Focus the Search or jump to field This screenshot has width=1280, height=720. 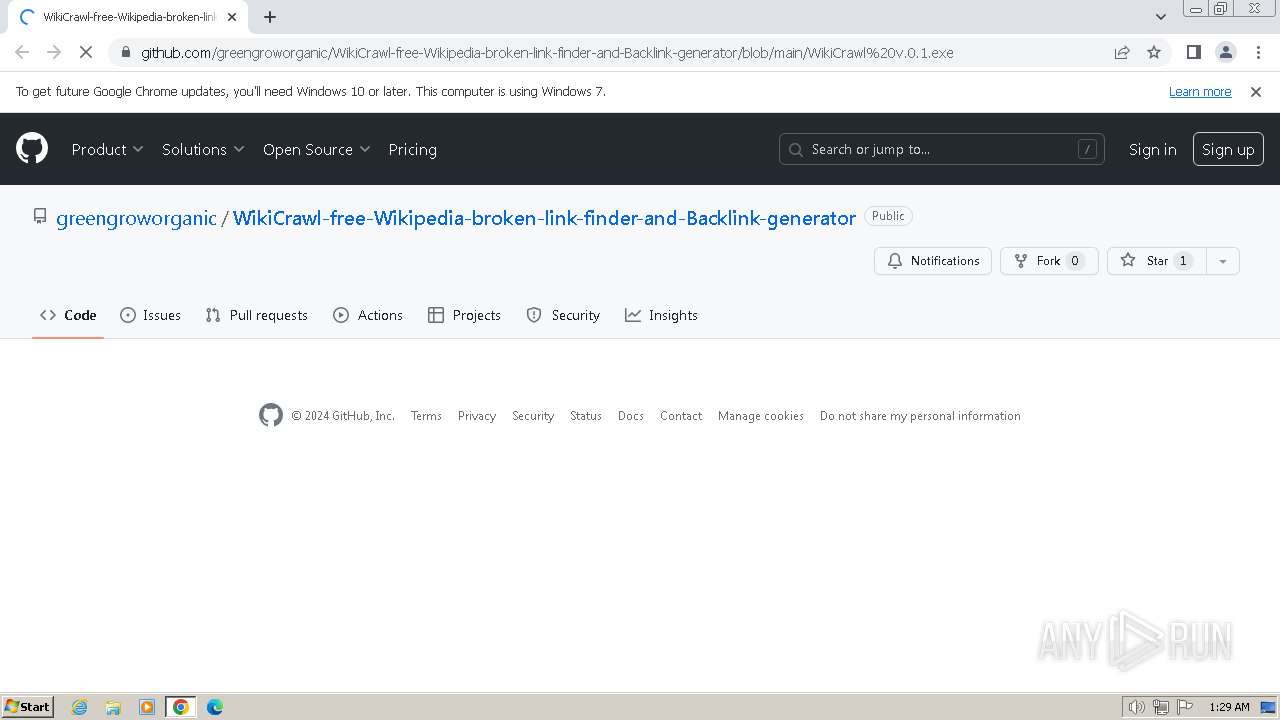click(x=941, y=149)
